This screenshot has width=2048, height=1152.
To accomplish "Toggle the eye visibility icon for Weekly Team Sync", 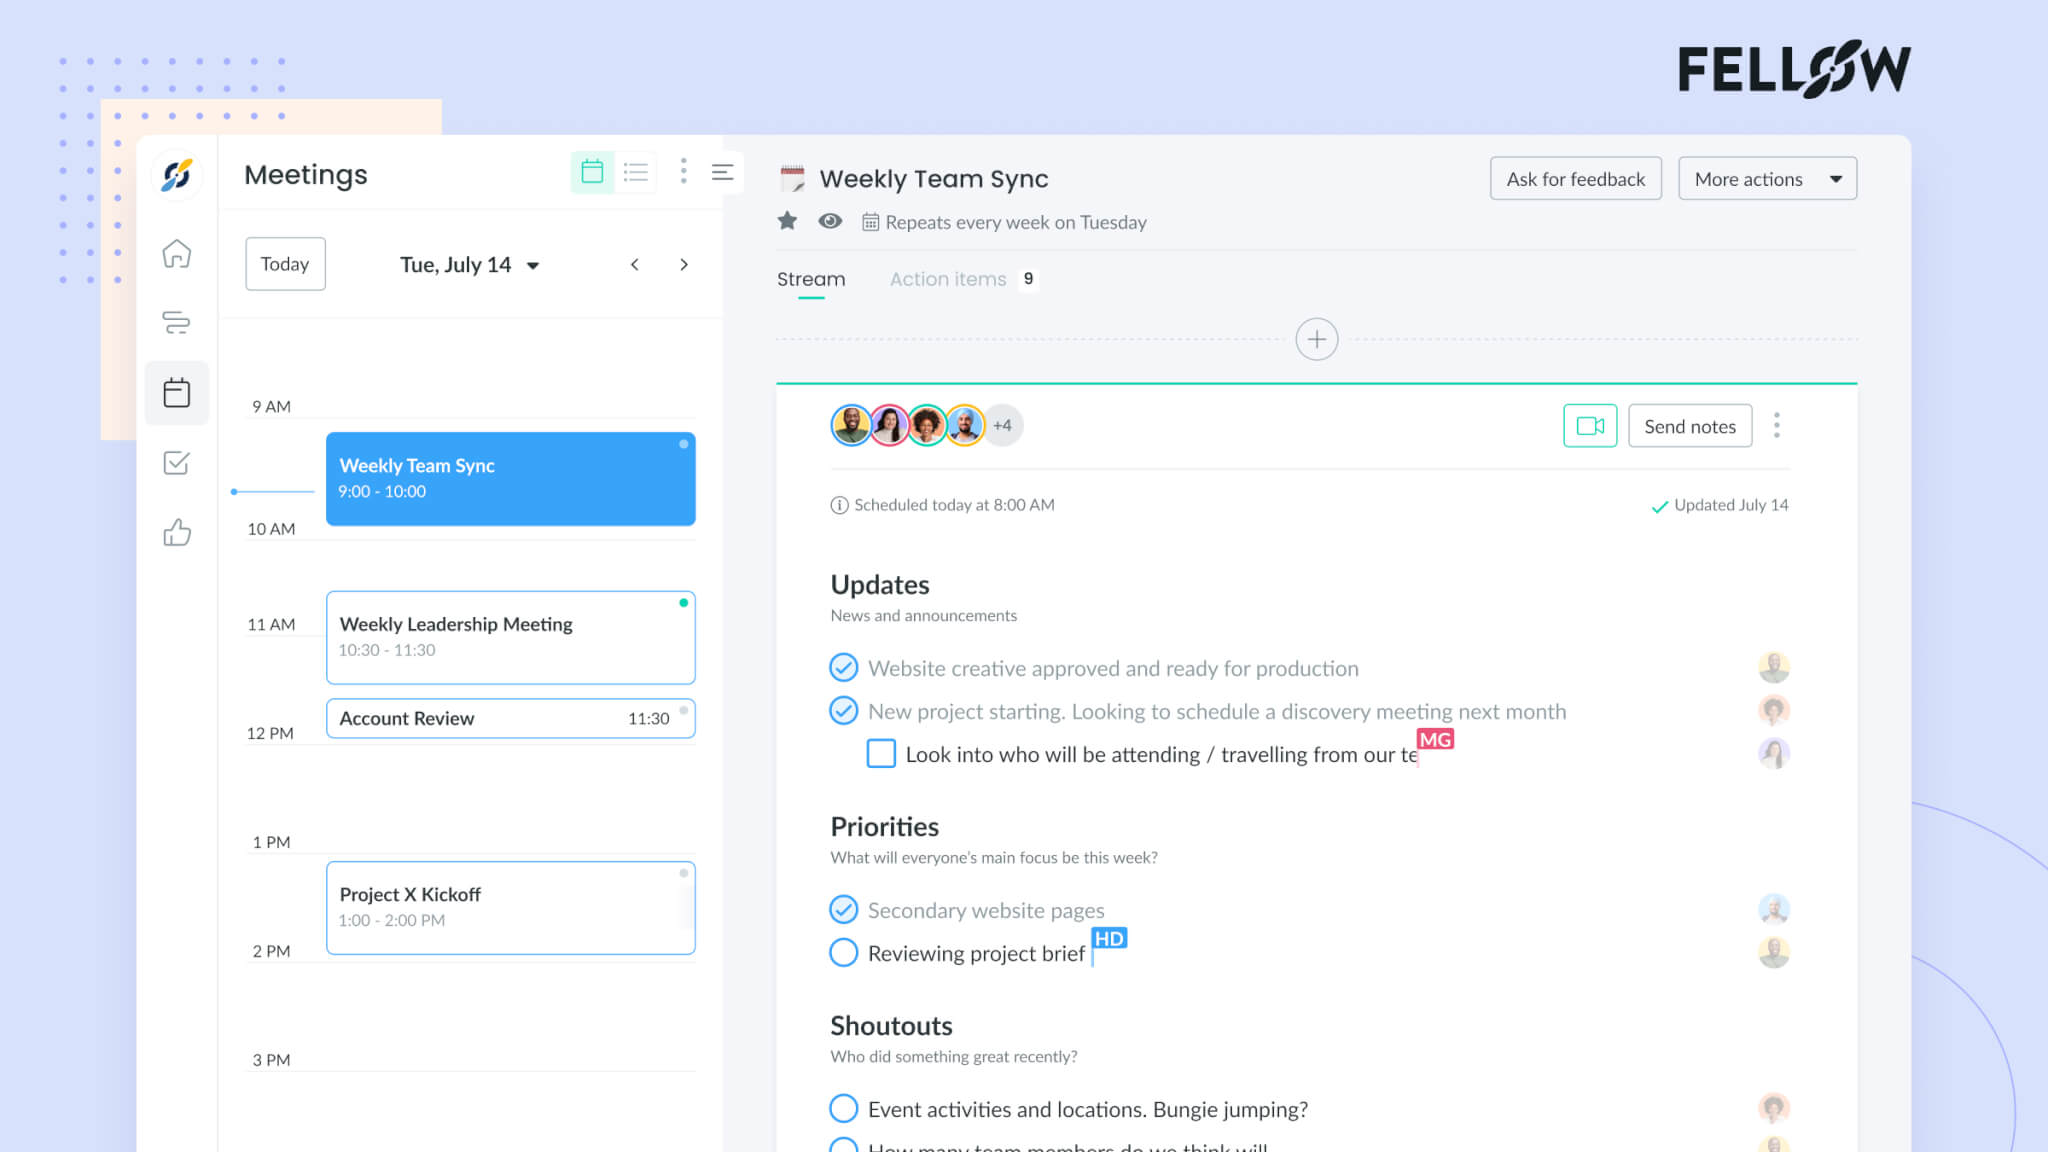I will 830,221.
